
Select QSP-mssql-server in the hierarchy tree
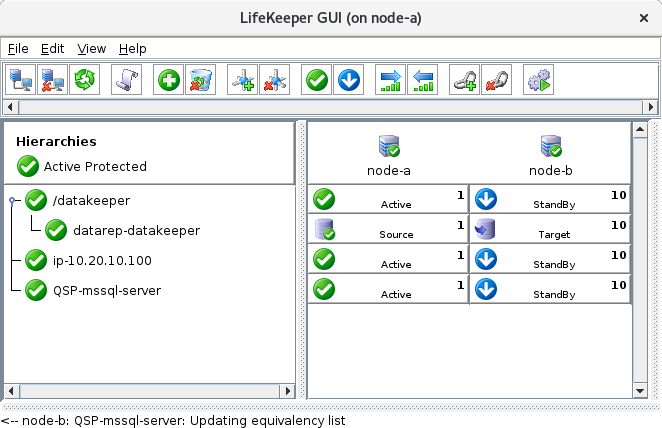[x=107, y=290]
